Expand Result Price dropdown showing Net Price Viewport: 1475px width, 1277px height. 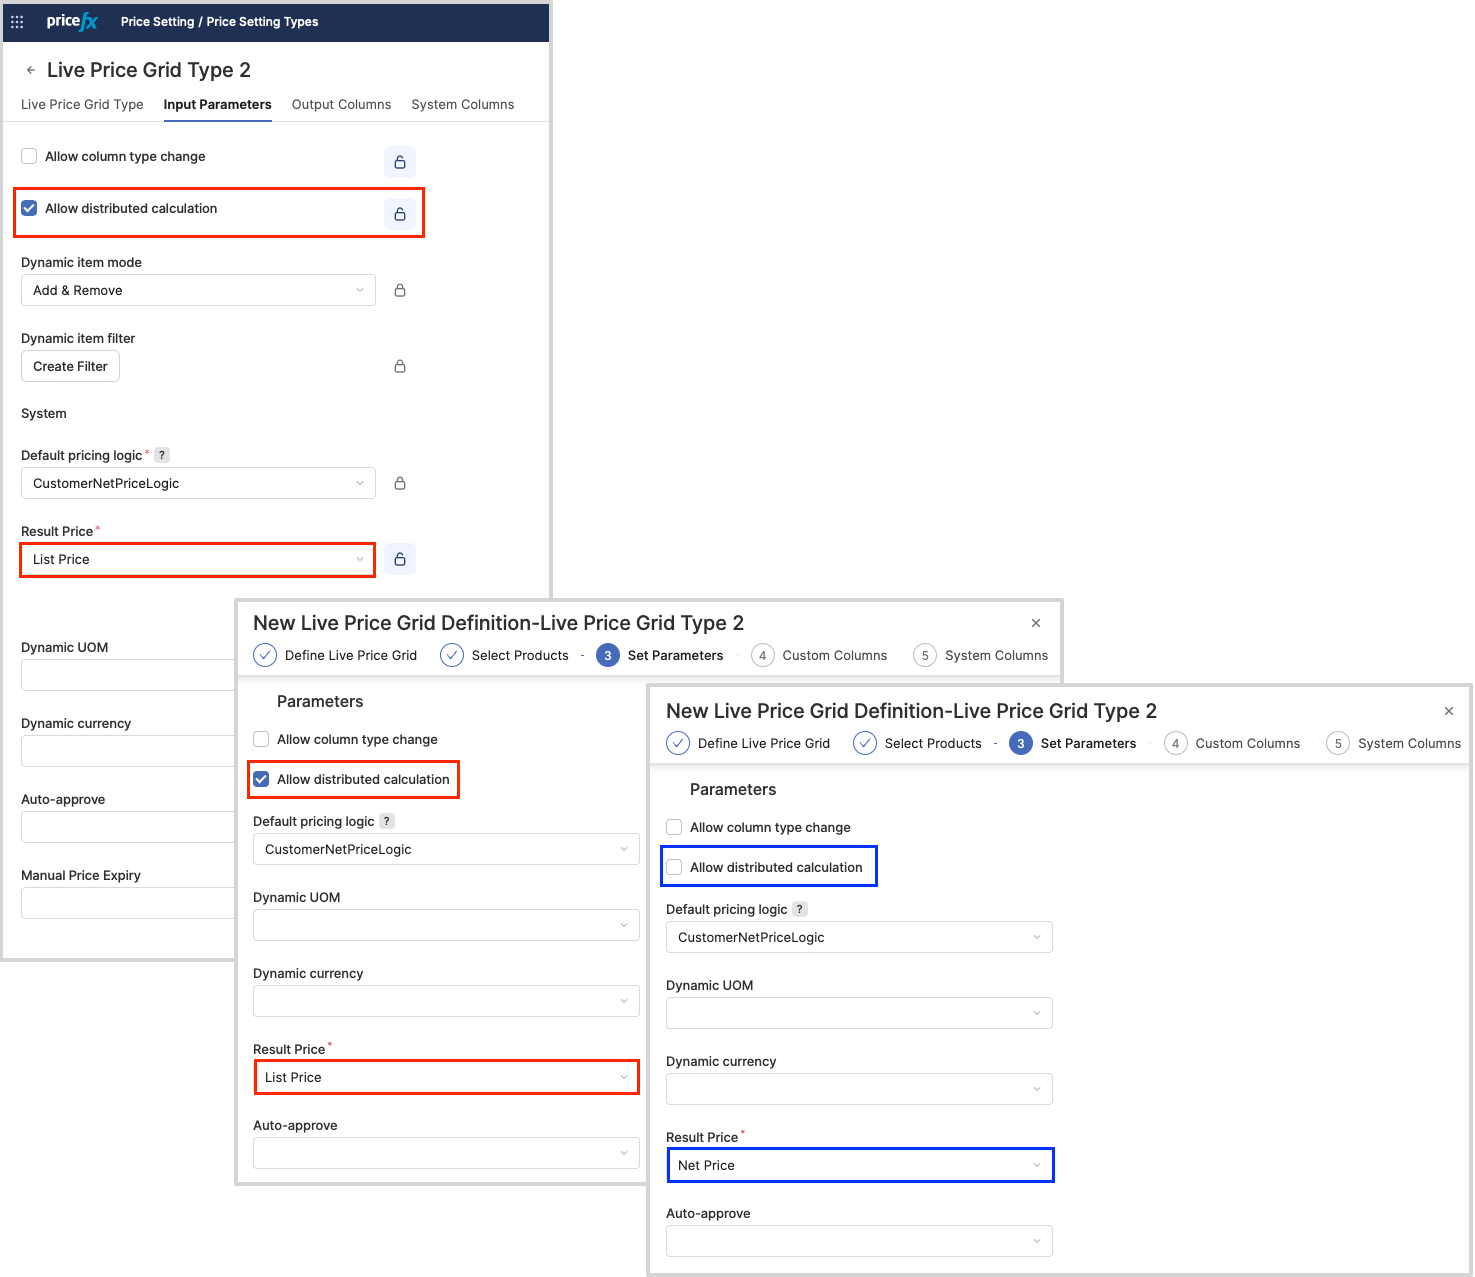tap(860, 1165)
